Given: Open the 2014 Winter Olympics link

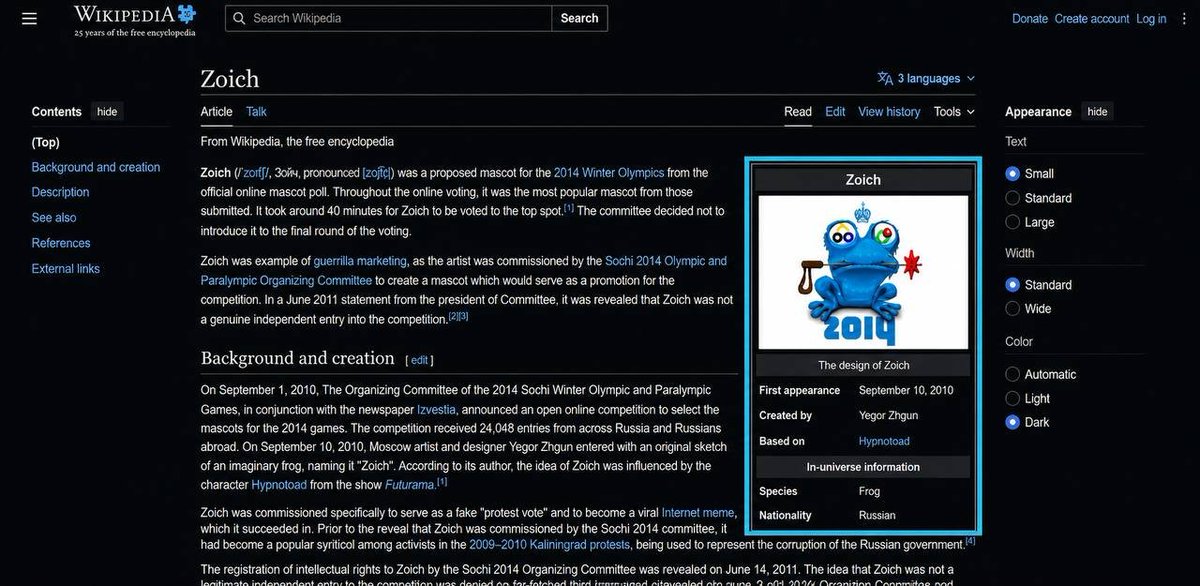Looking at the screenshot, I should pos(609,173).
